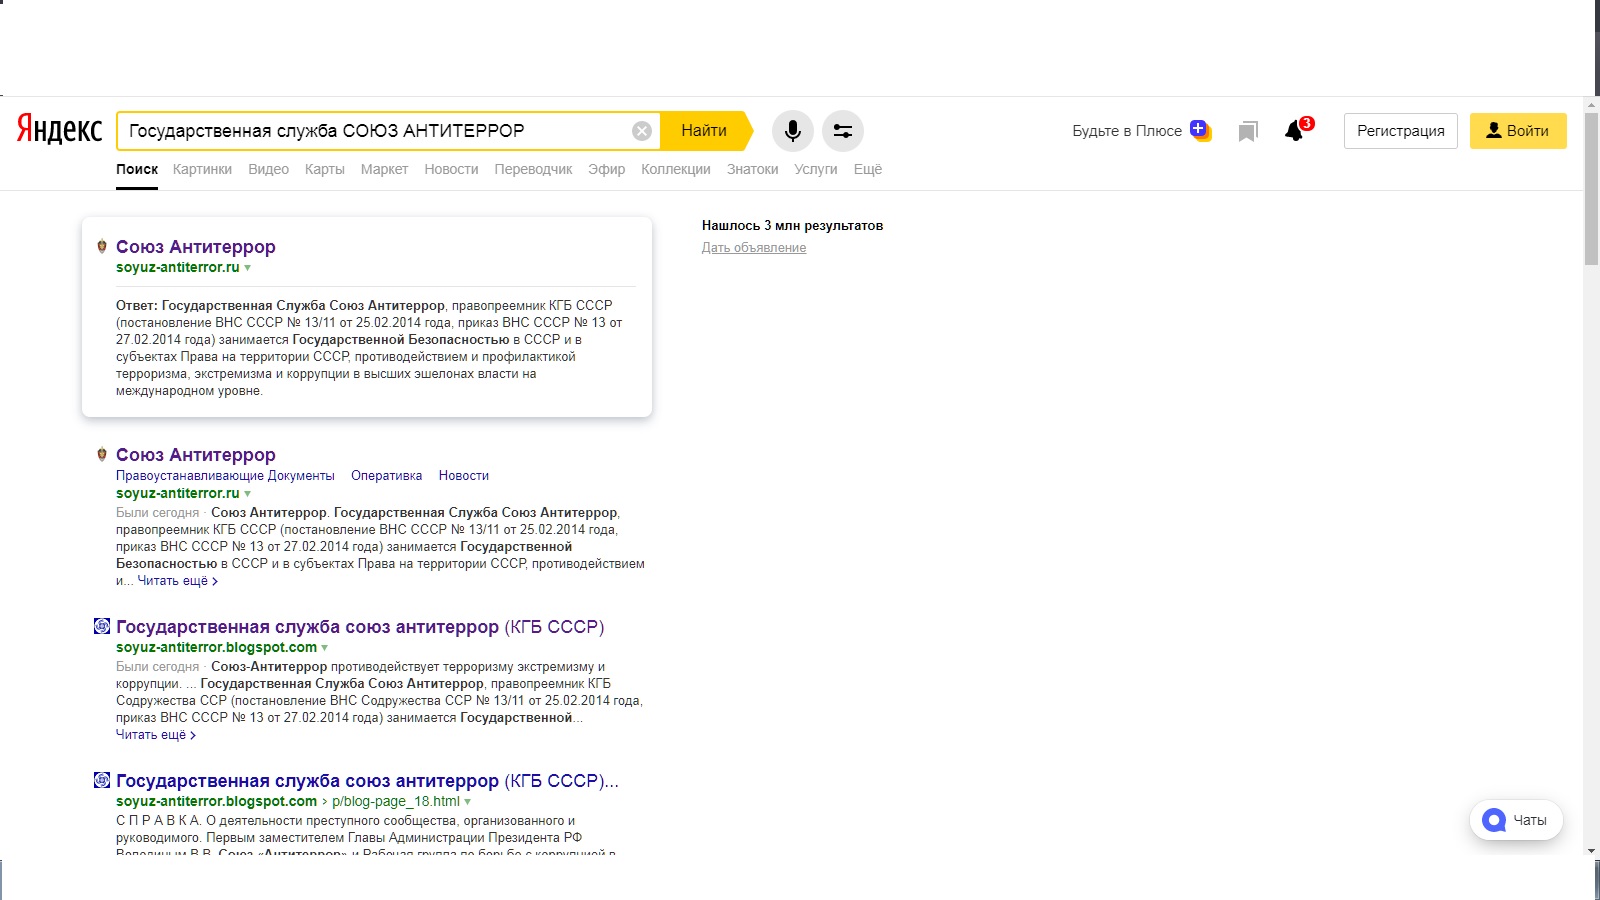Expand the Ещё services menu

click(868, 169)
